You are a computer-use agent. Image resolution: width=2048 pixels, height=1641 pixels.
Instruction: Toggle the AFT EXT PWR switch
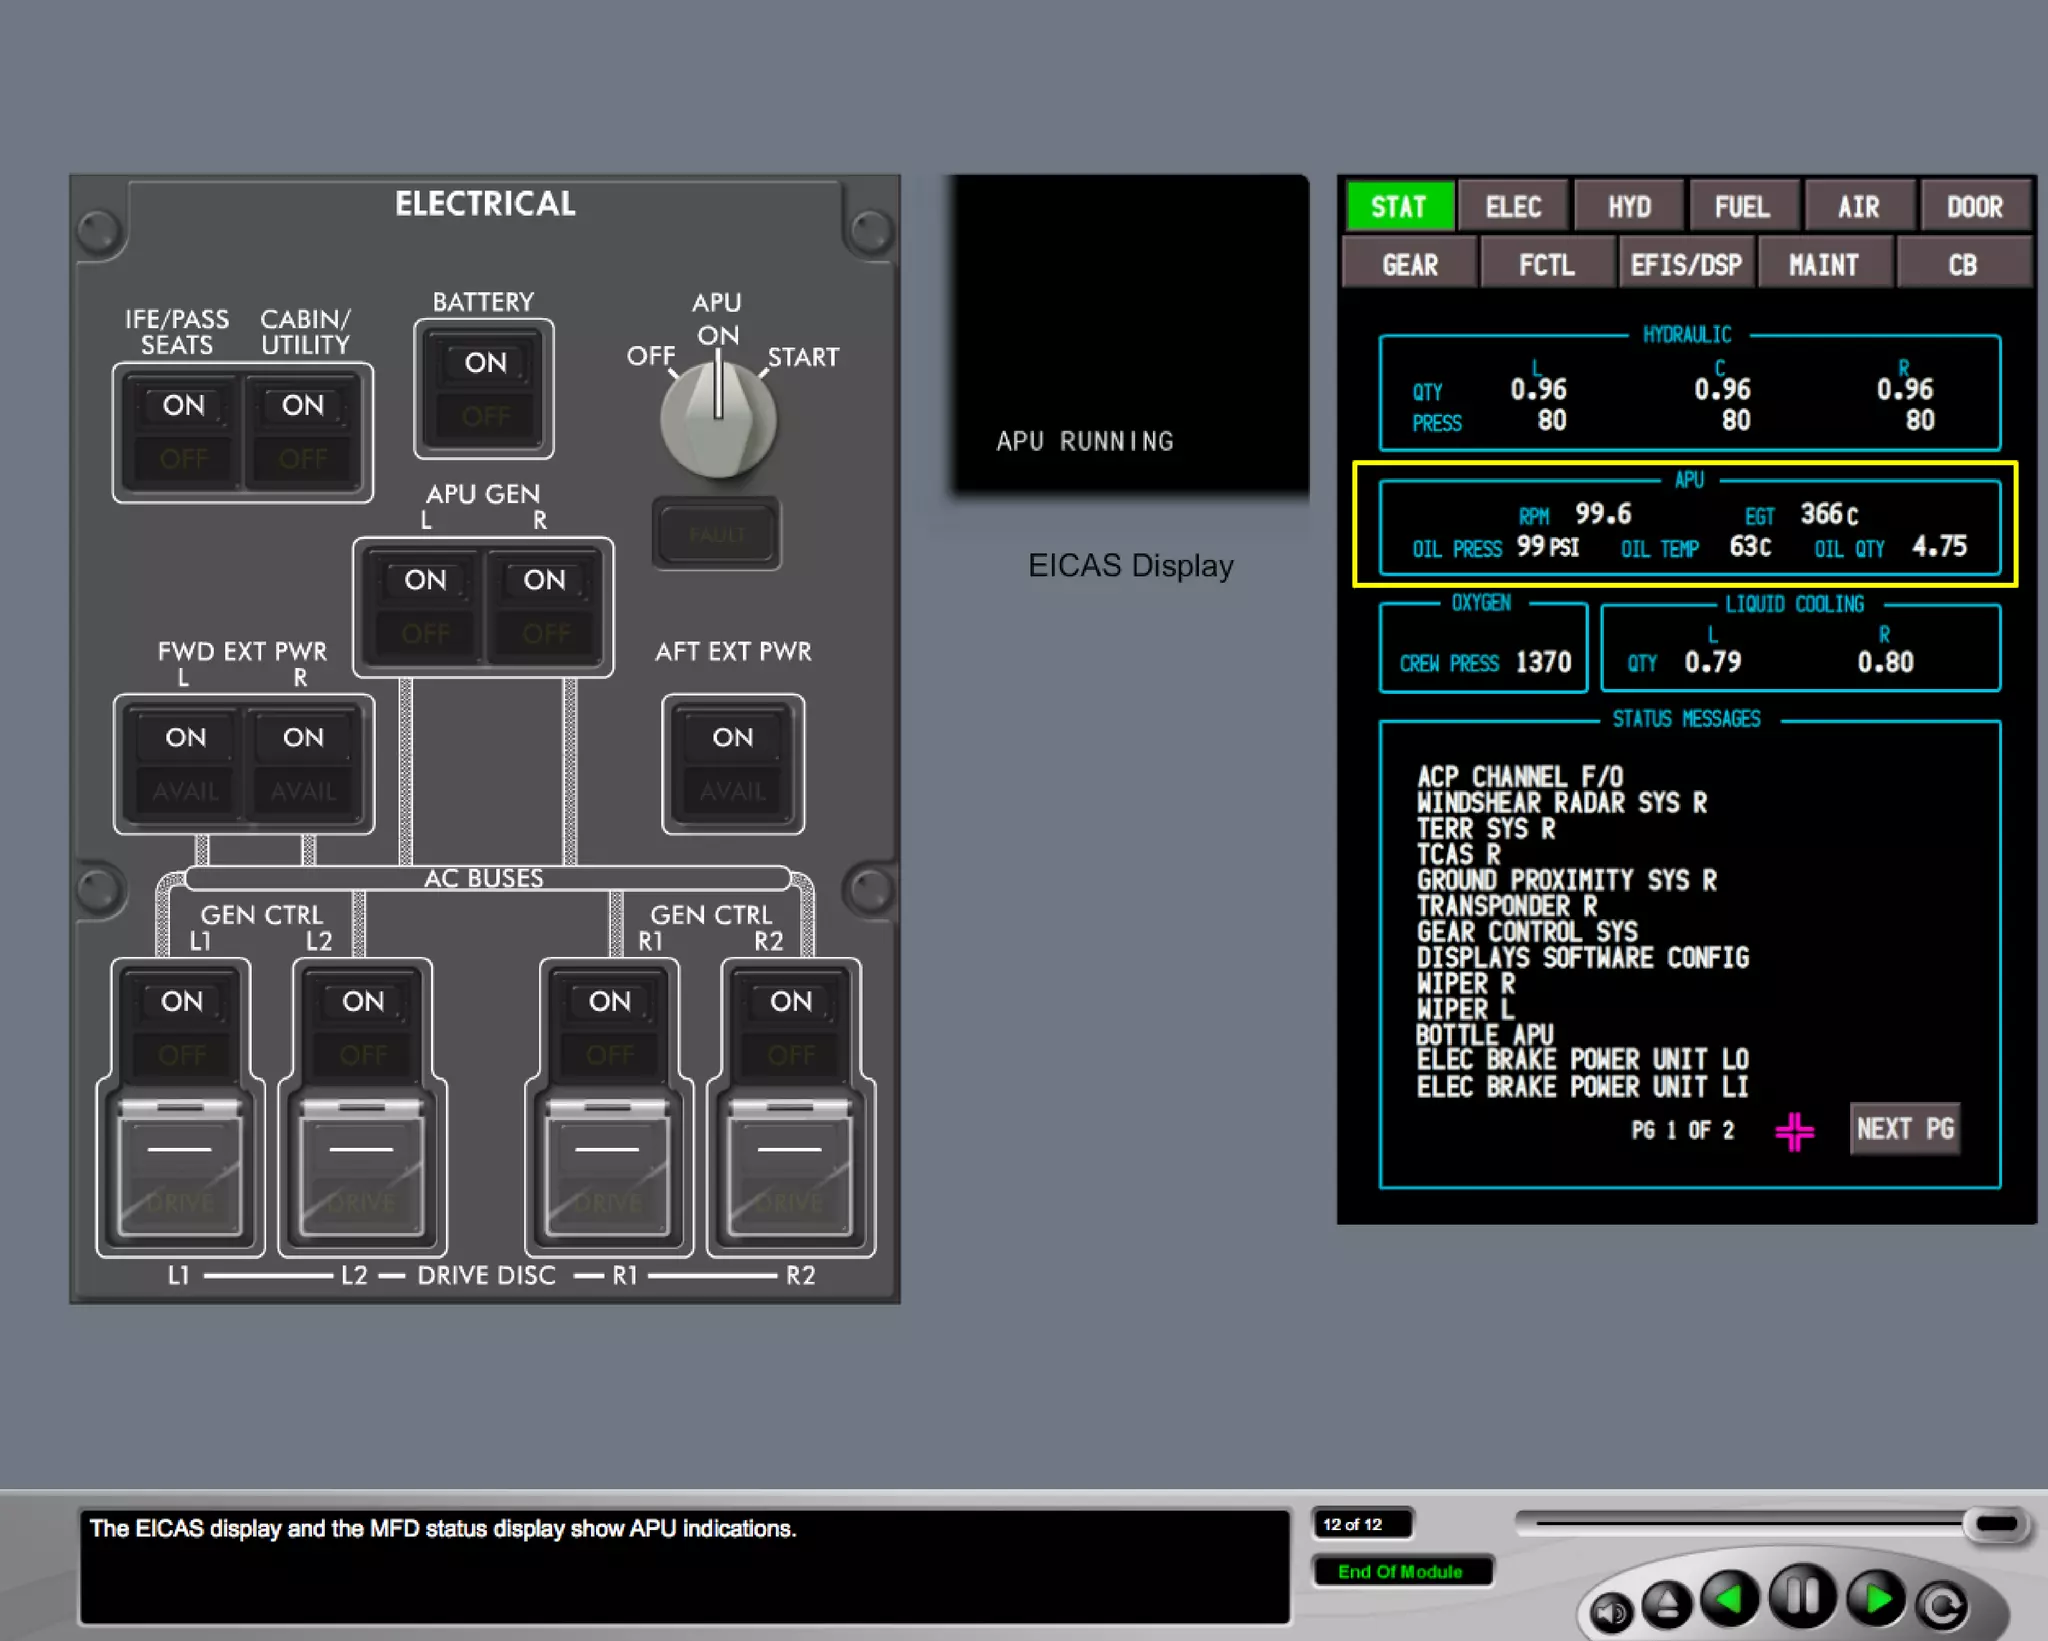click(733, 764)
